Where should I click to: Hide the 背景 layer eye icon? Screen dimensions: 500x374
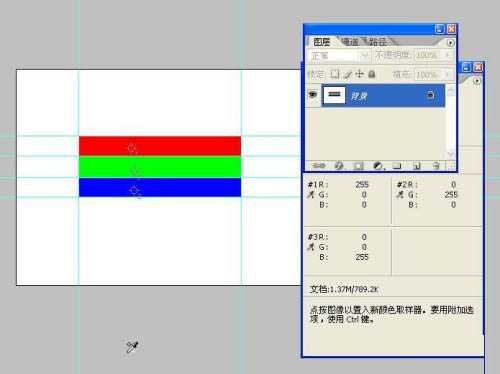313,95
